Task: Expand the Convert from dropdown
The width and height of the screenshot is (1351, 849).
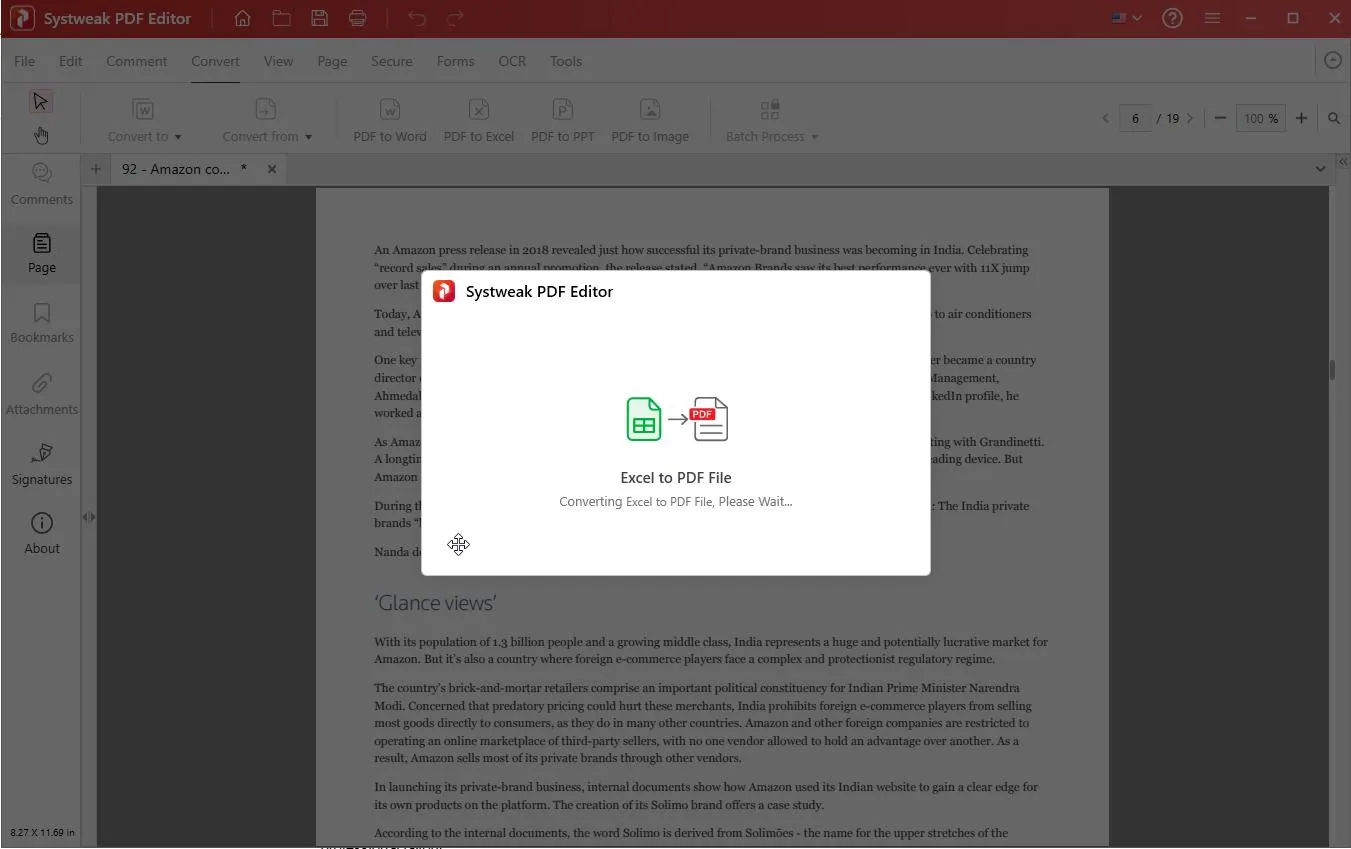Action: click(x=267, y=136)
